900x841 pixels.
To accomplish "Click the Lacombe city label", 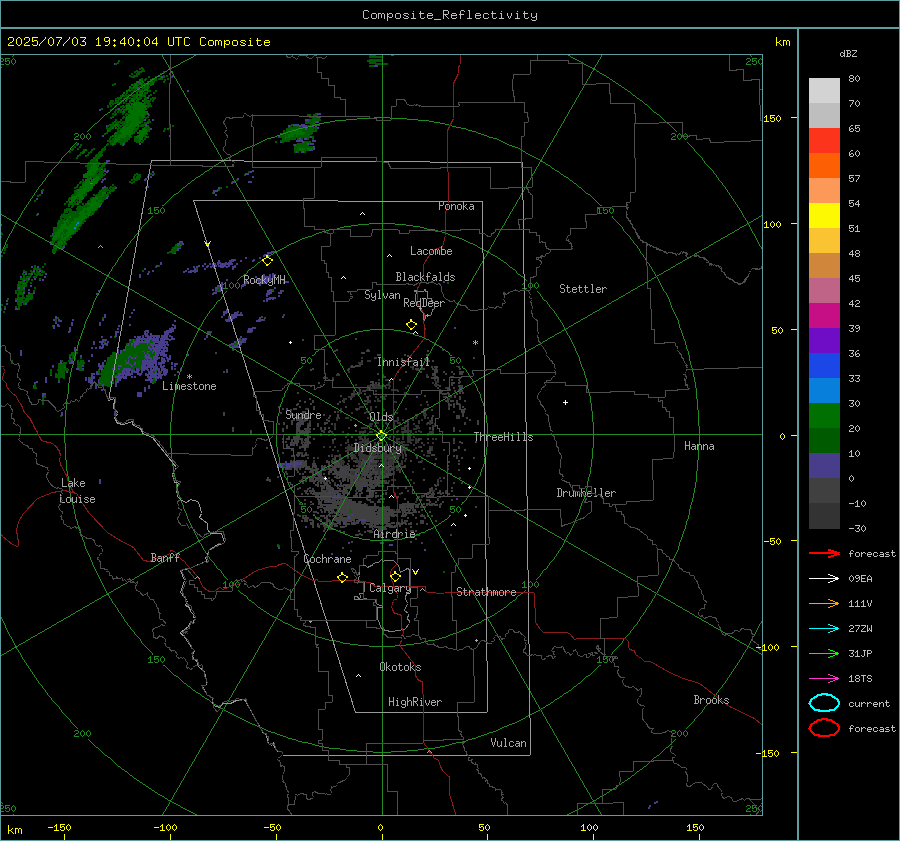I will click(431, 251).
